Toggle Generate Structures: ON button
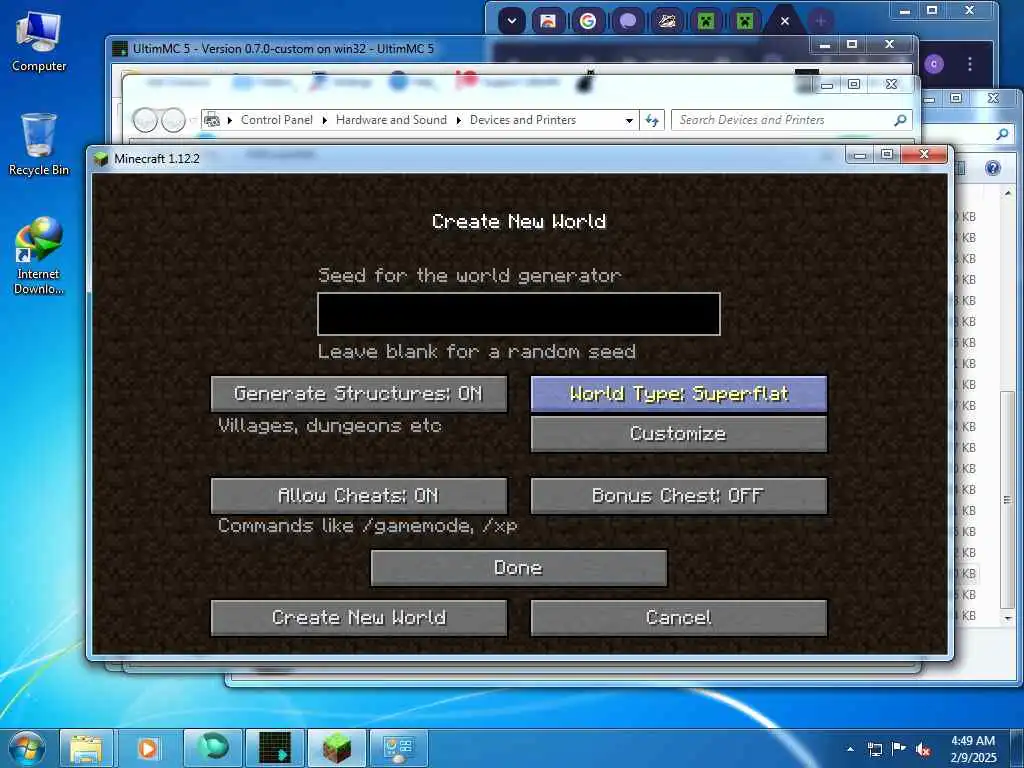 (359, 394)
